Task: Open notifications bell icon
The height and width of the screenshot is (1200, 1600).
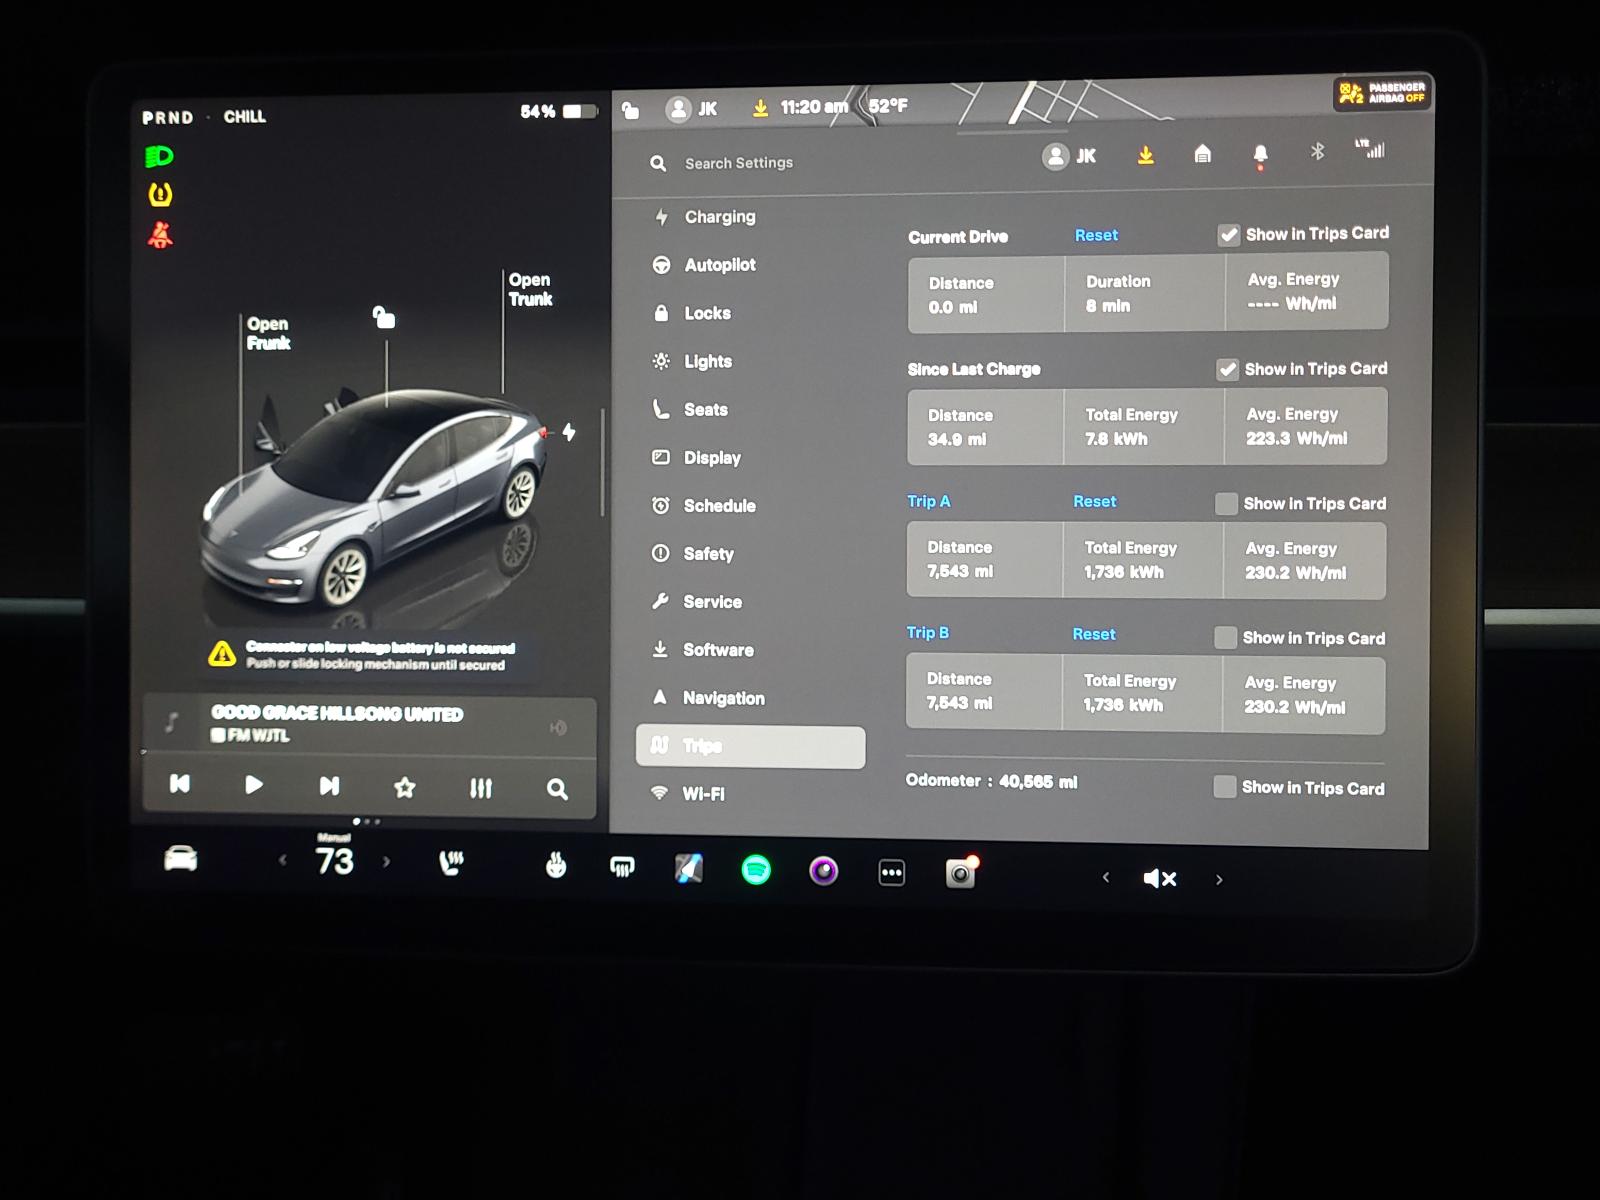Action: coord(1260,154)
